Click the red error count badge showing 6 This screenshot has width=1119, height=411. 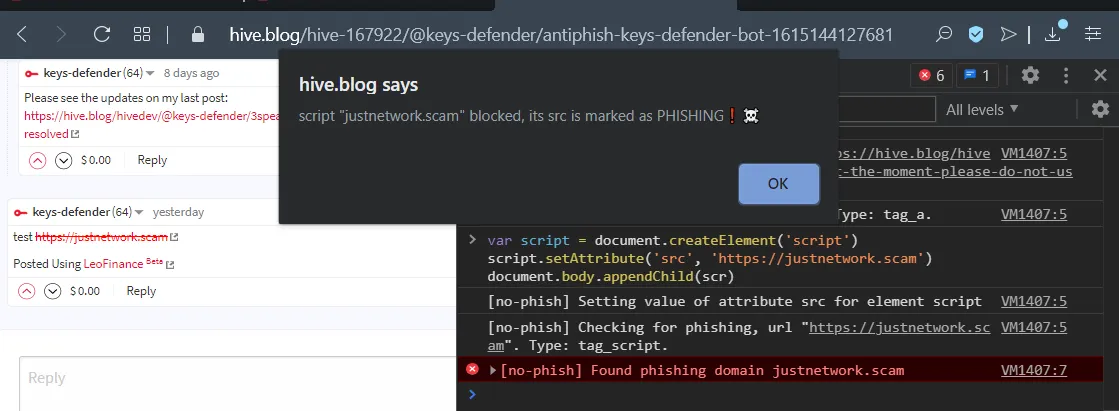(931, 75)
